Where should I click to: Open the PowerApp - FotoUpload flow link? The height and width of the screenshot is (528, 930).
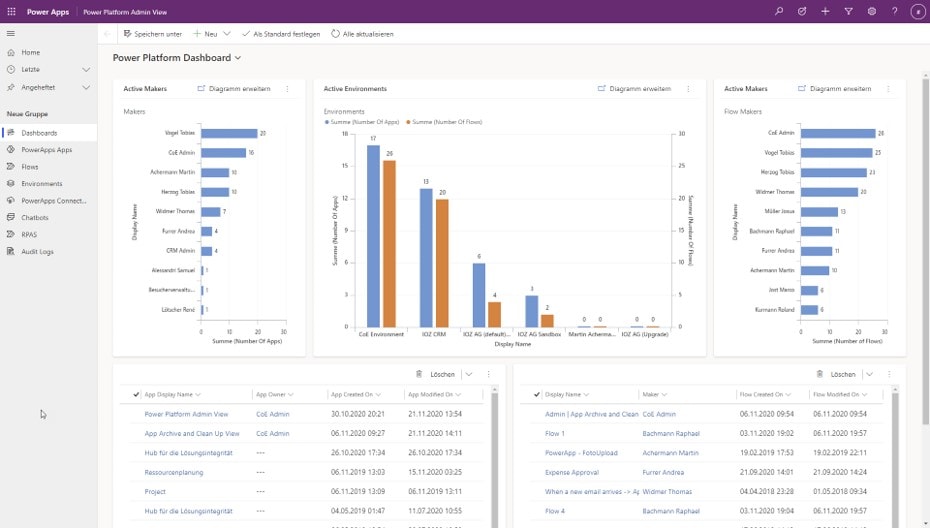coord(581,453)
